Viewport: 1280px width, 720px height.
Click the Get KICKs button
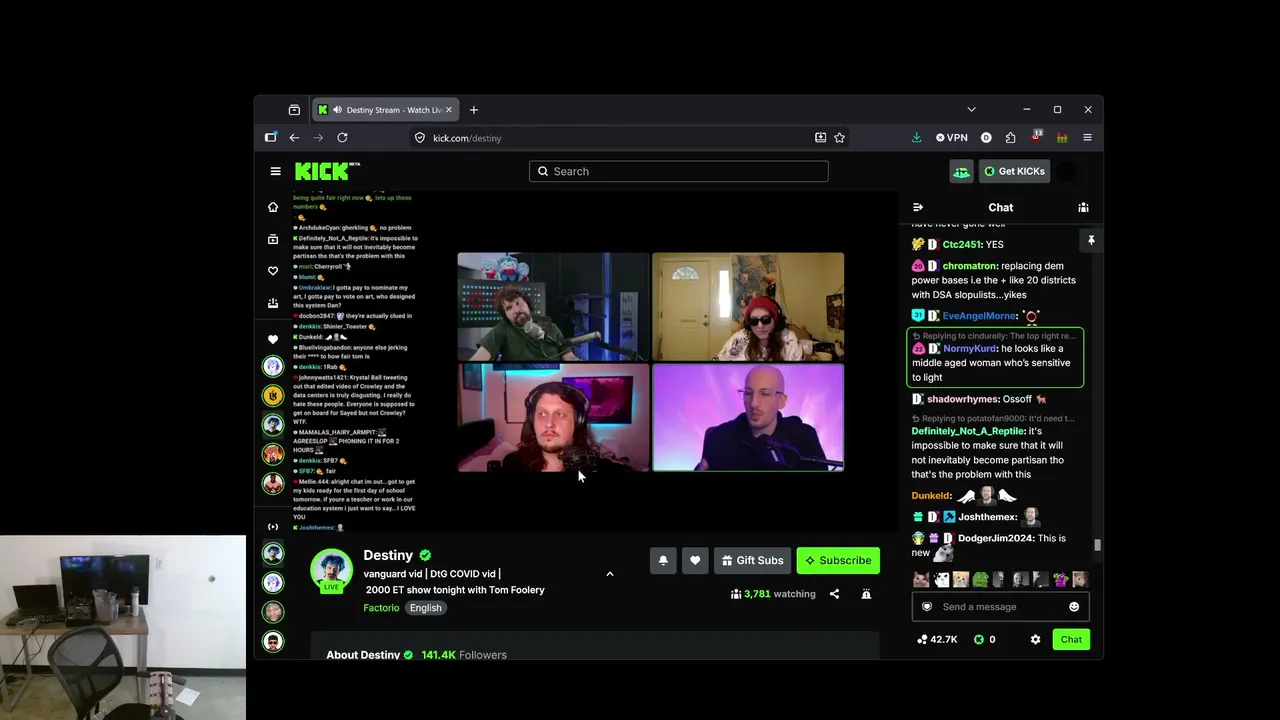click(1014, 171)
